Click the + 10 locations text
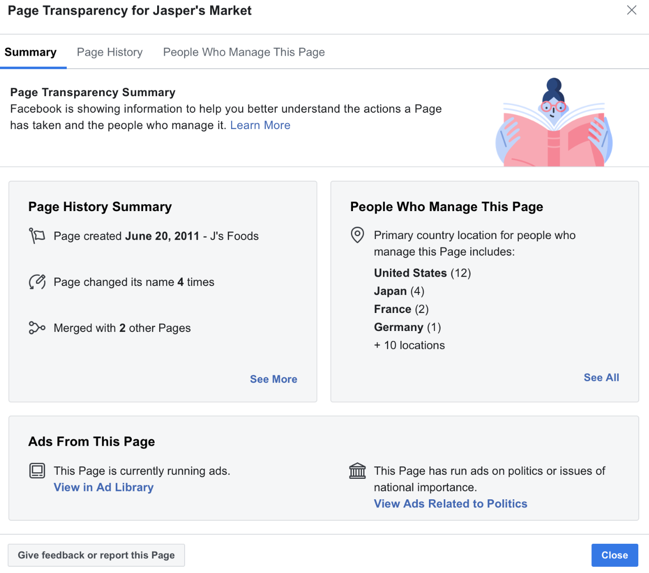This screenshot has width=649, height=573. coord(409,345)
